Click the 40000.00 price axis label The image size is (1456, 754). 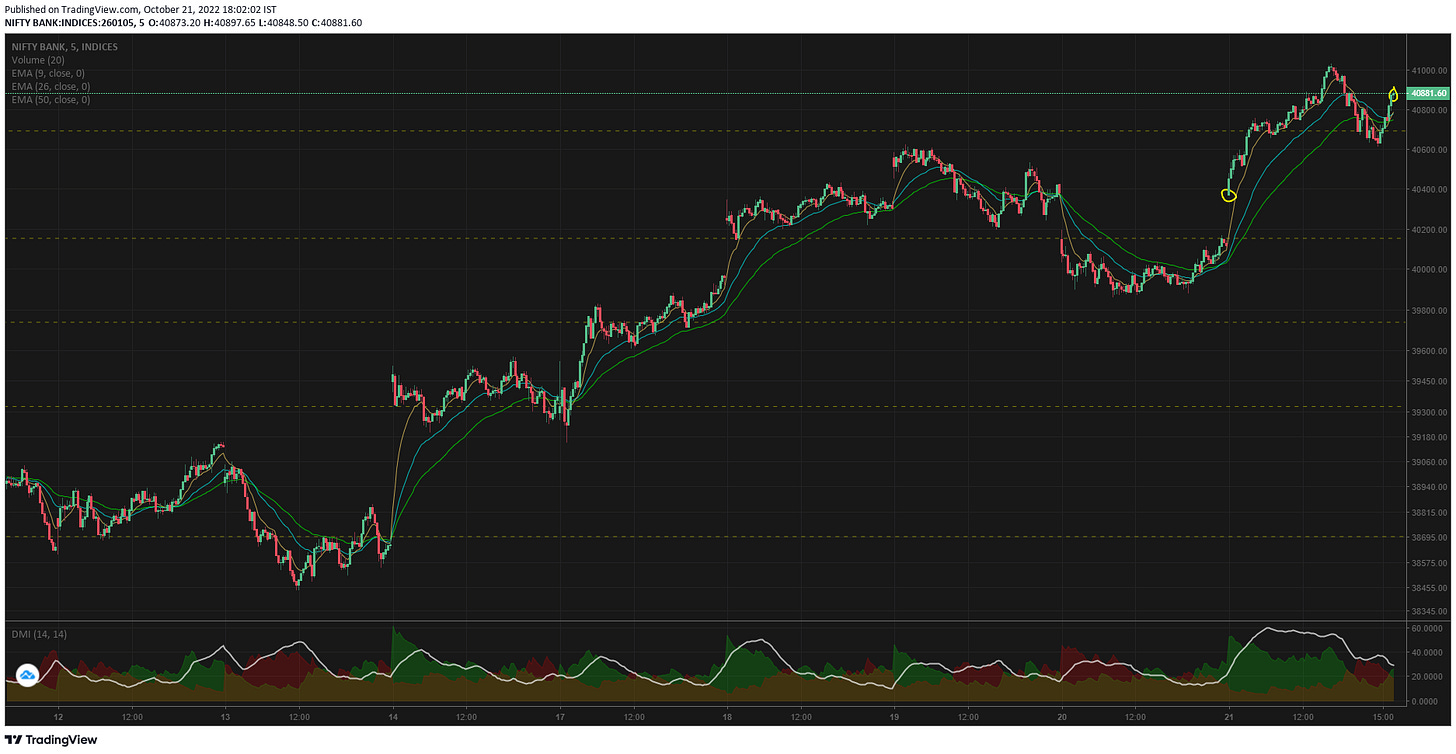(x=1430, y=270)
